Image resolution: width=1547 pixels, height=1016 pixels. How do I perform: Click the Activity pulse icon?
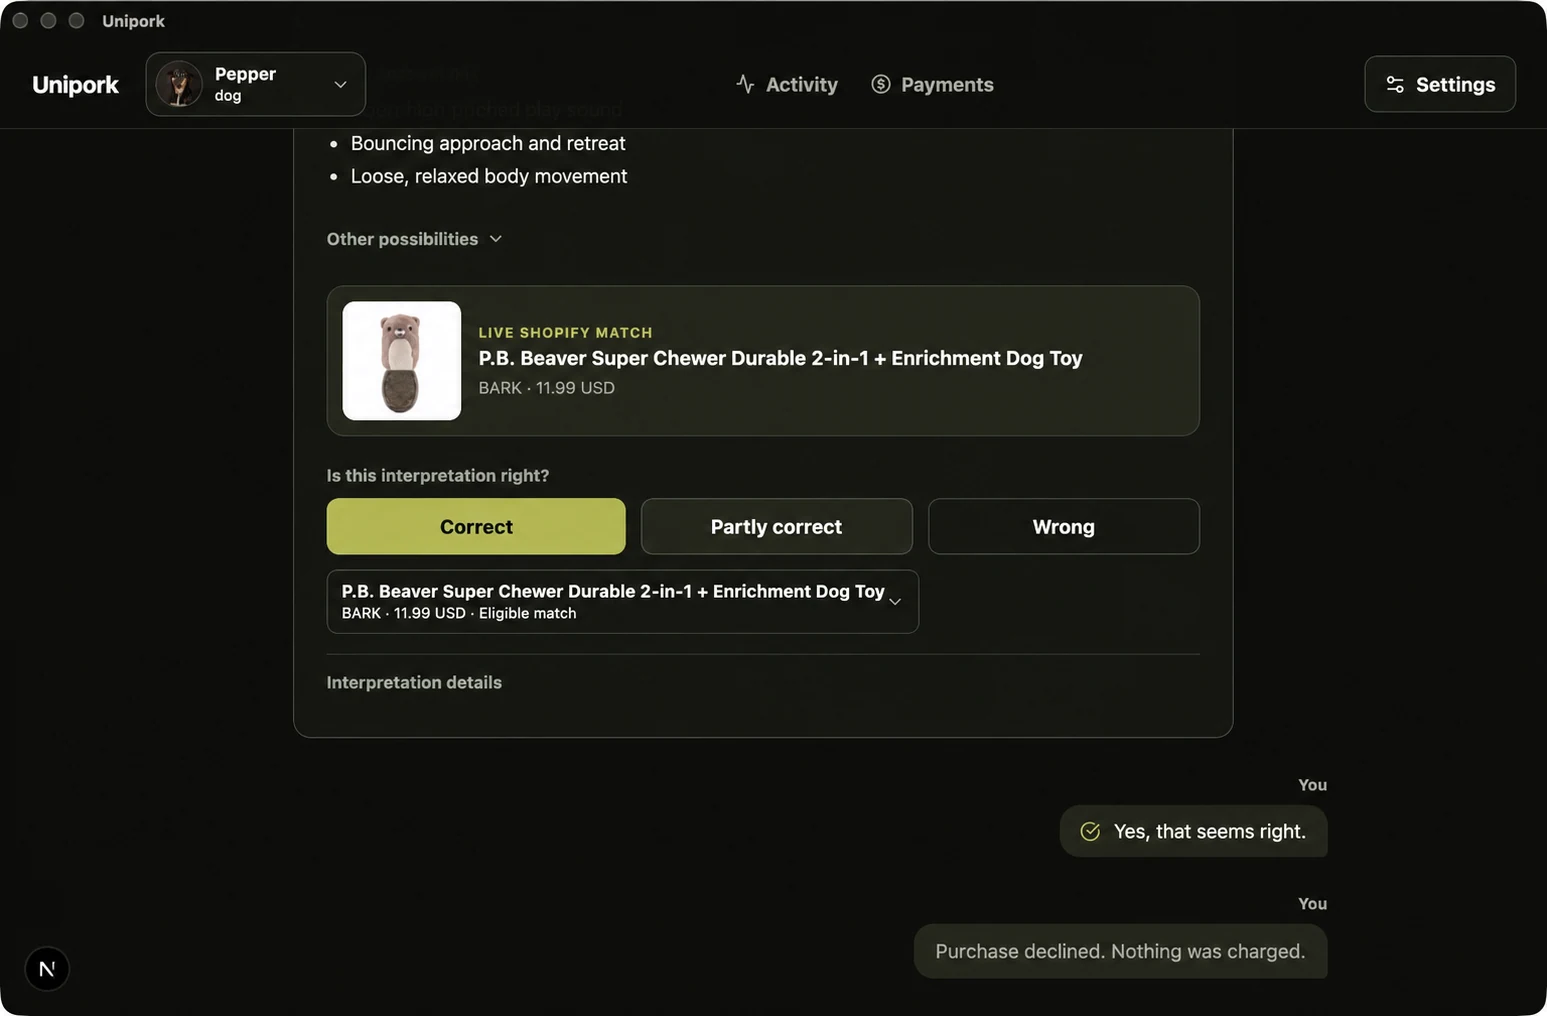tap(745, 84)
